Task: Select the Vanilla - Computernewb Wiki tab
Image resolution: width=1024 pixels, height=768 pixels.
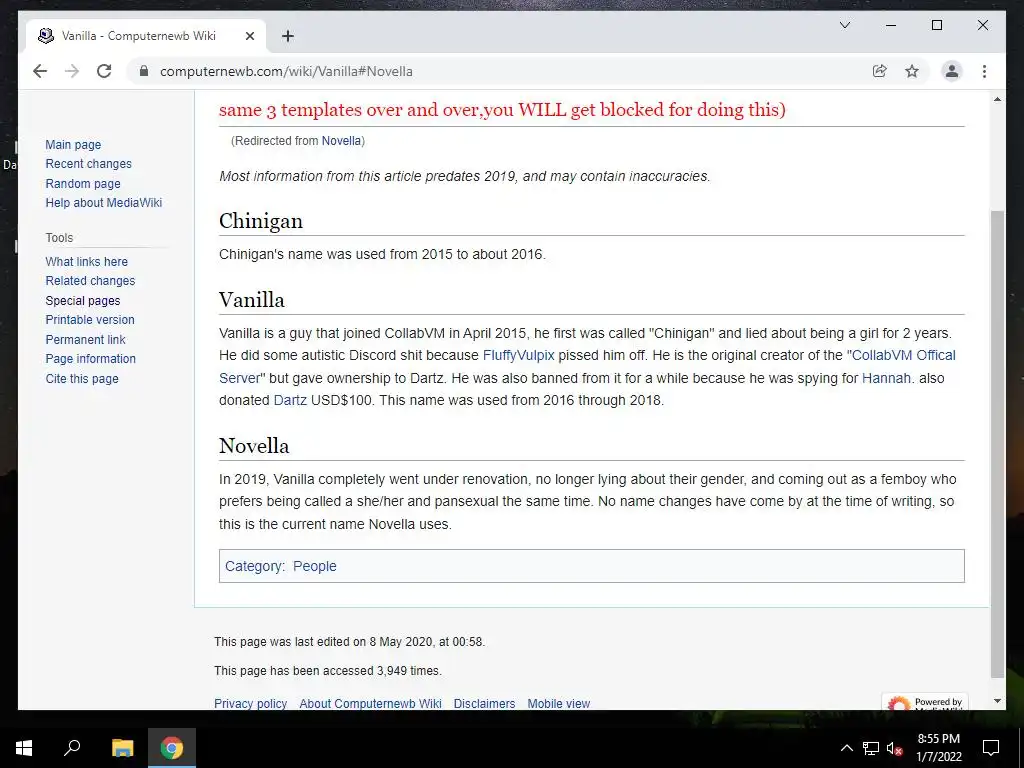Action: click(146, 36)
